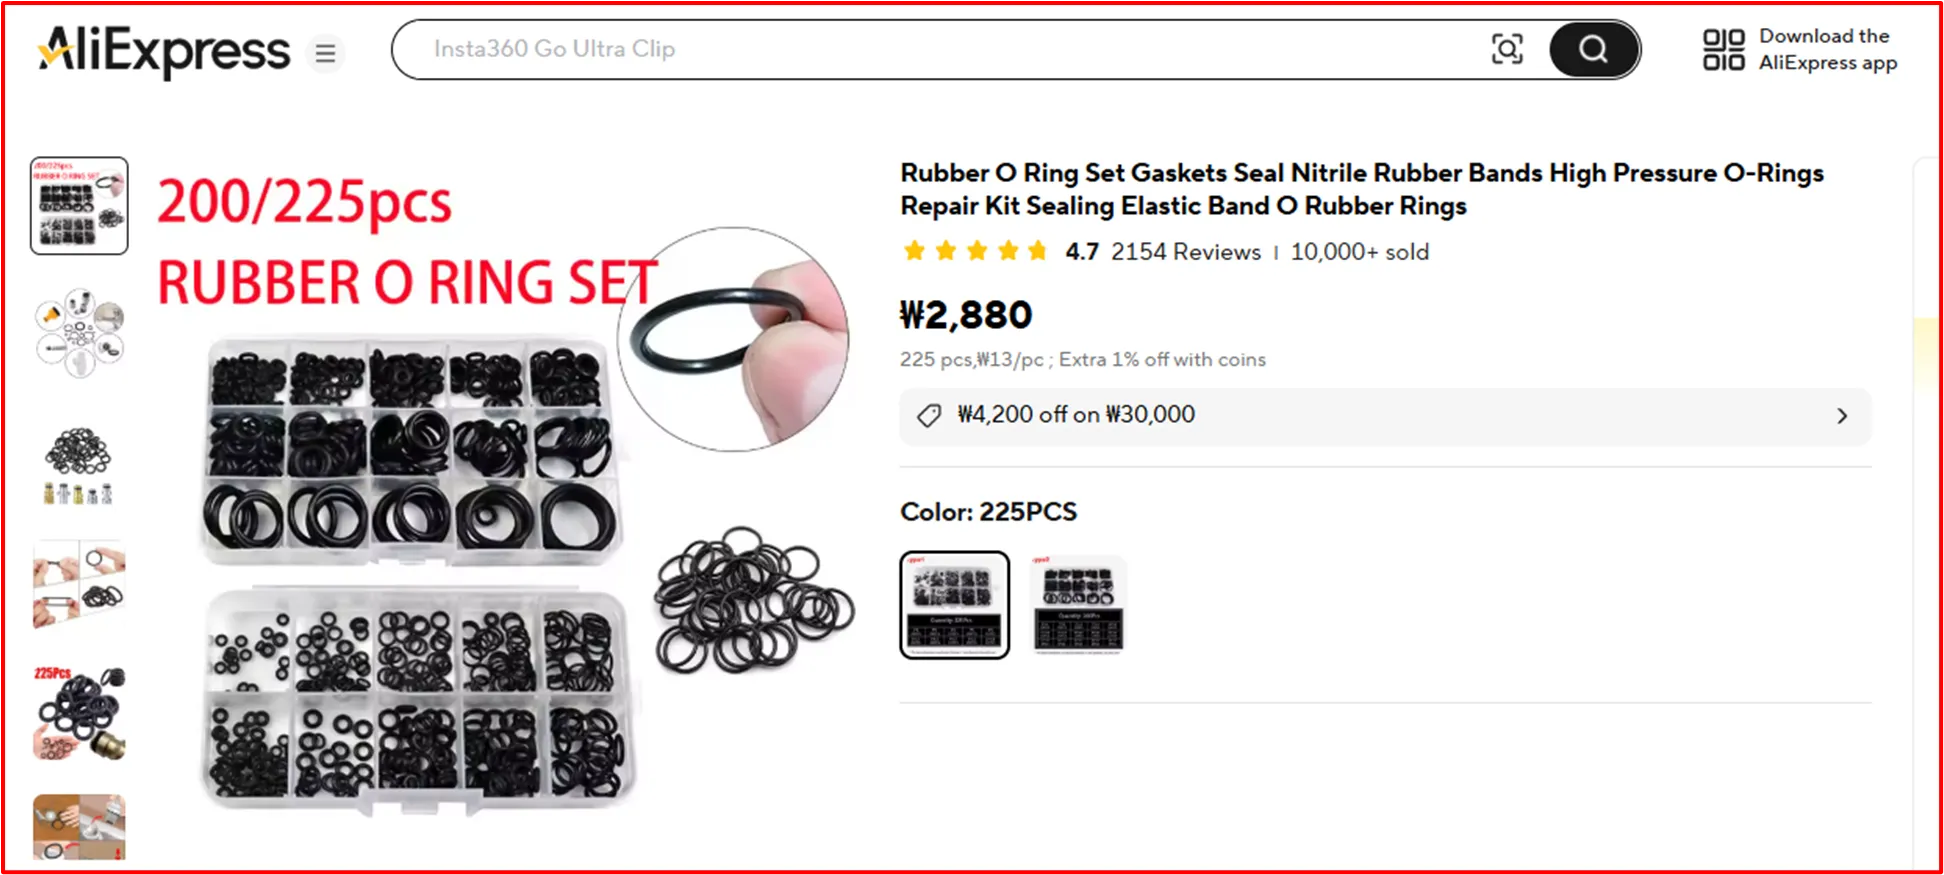This screenshot has height=875, width=1944.
Task: Select the last thumbnail with faucet
Action: [x=79, y=828]
